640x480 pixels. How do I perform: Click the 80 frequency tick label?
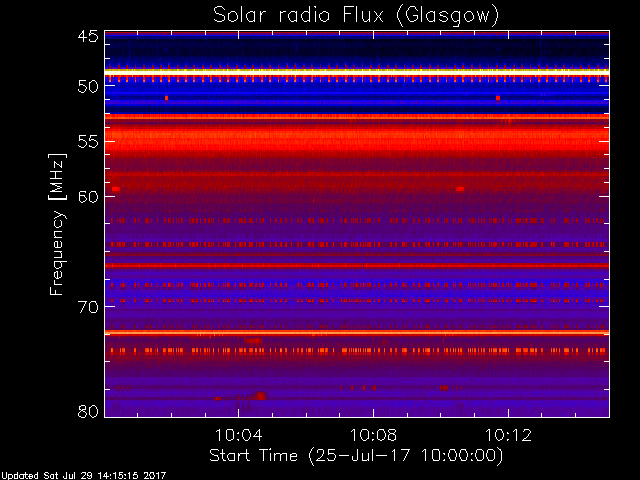(x=88, y=411)
